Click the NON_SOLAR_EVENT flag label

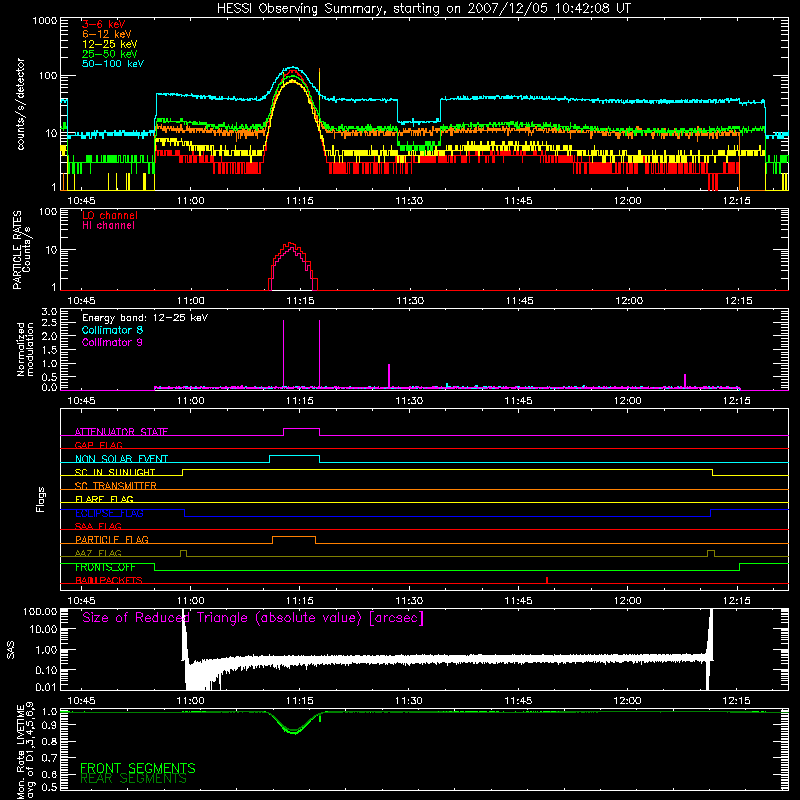coord(121,459)
